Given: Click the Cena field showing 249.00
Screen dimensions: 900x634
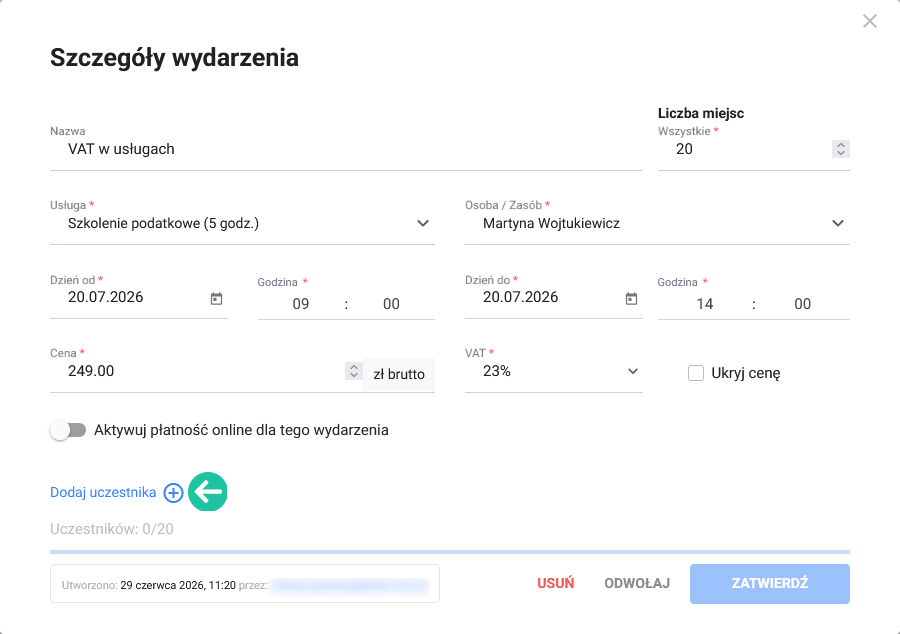Looking at the screenshot, I should [197, 371].
